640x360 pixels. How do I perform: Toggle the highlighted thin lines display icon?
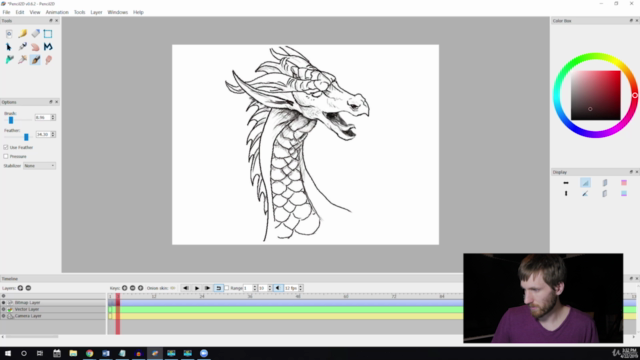tap(585, 183)
